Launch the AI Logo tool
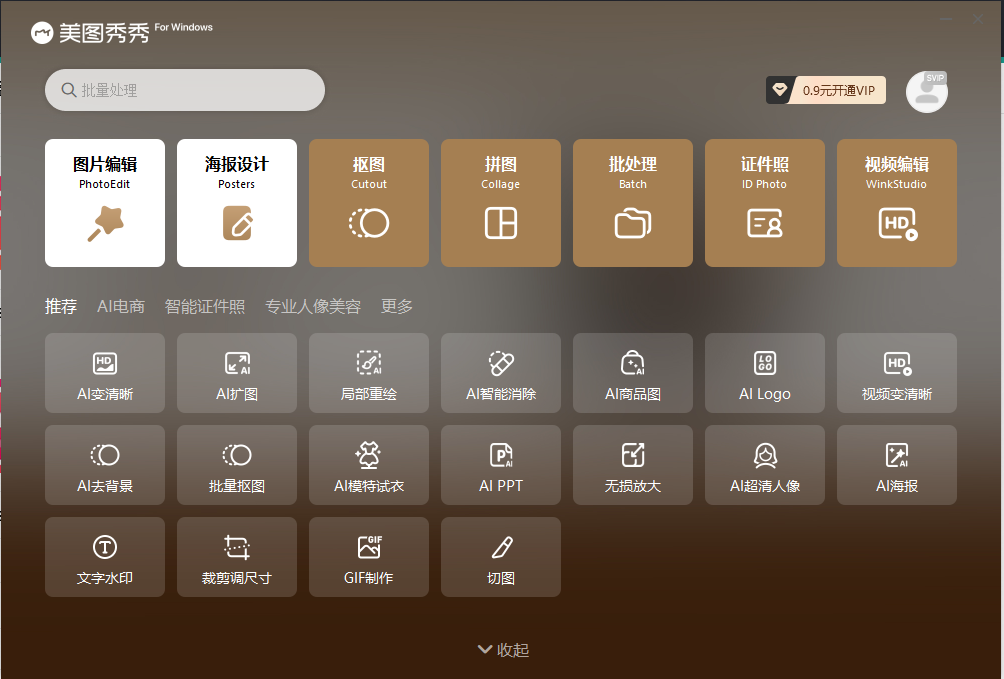This screenshot has height=679, width=1004. tap(765, 373)
